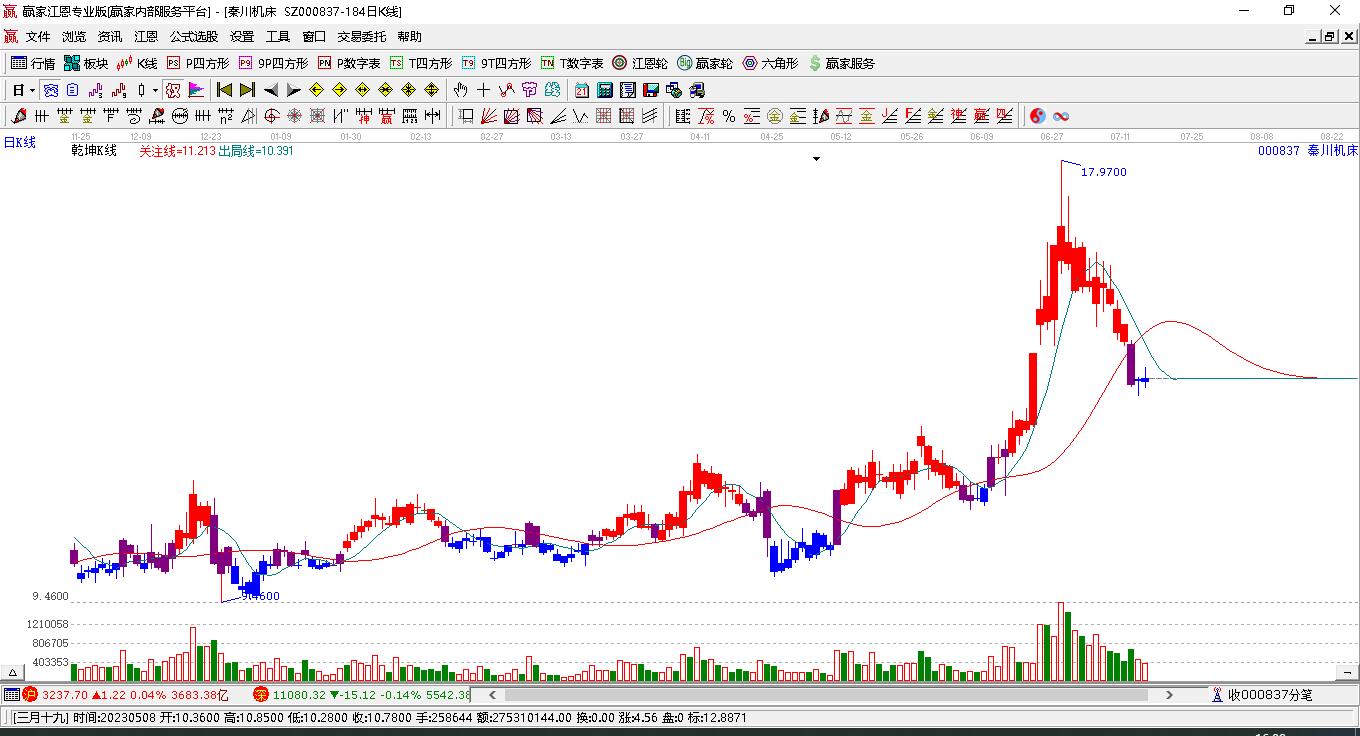Click the 17.9700 high price label
This screenshot has width=1360, height=736.
point(1104,172)
